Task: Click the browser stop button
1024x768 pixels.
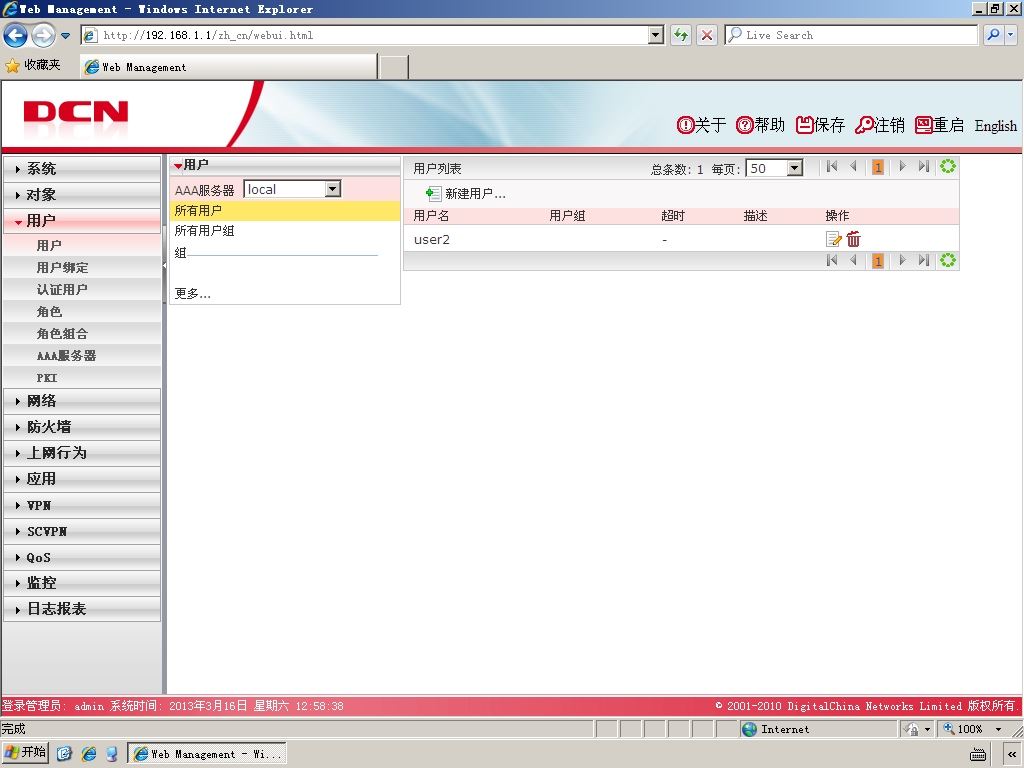Action: click(707, 35)
